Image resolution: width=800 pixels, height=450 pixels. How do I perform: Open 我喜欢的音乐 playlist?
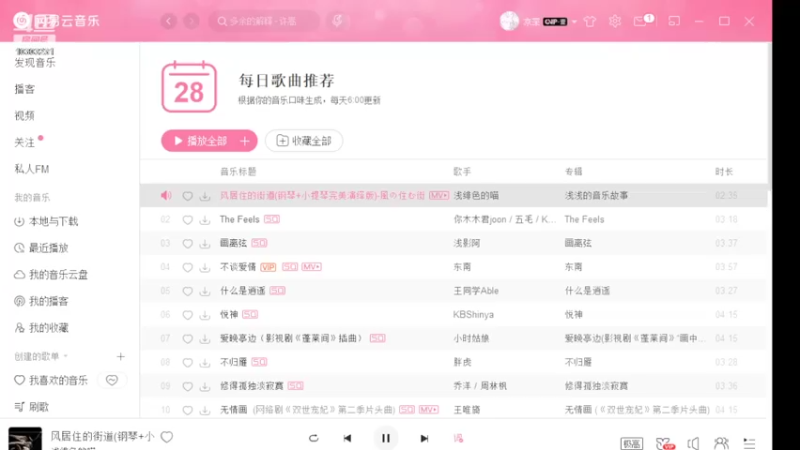[51, 380]
